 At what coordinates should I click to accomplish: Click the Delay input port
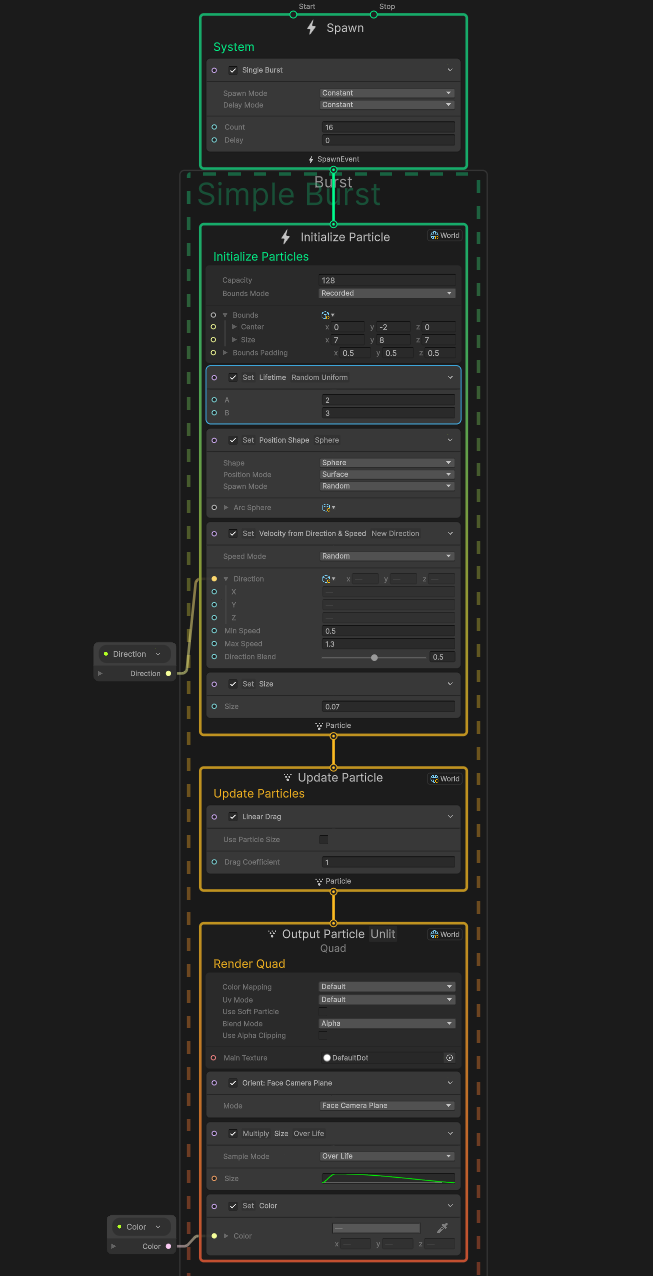214,140
